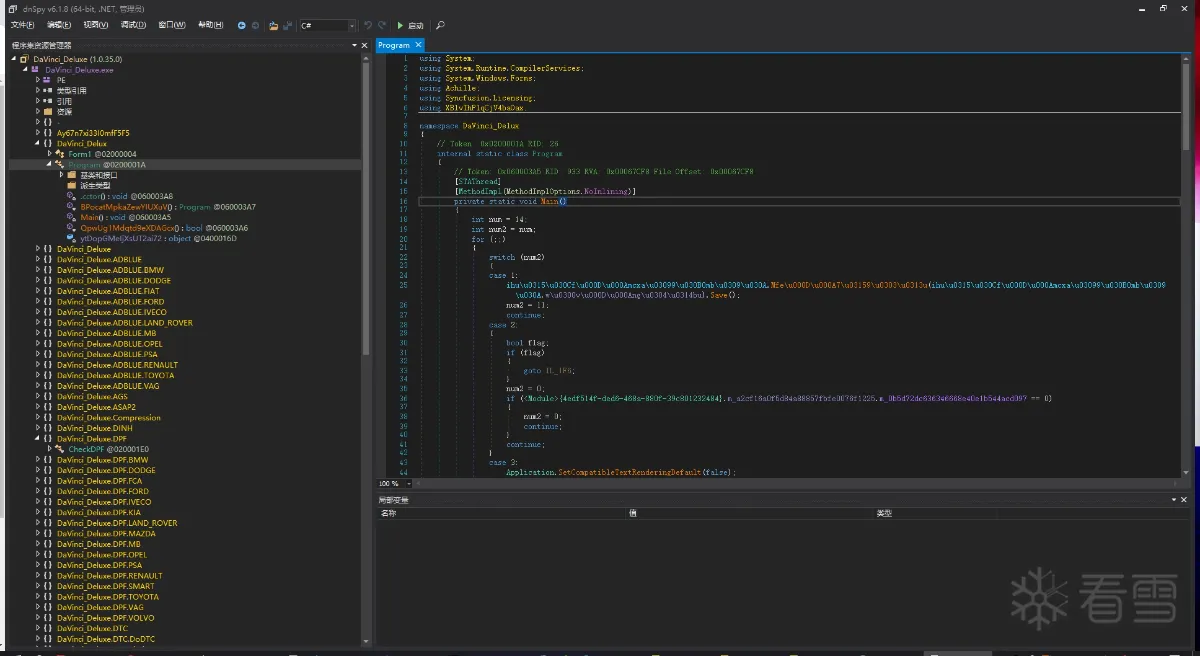Click the redo icon in toolbar
1200x656 pixels.
point(382,25)
